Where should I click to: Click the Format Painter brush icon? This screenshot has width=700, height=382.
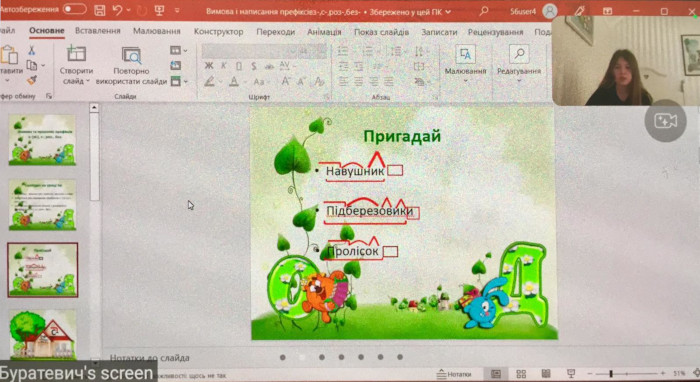(x=31, y=80)
